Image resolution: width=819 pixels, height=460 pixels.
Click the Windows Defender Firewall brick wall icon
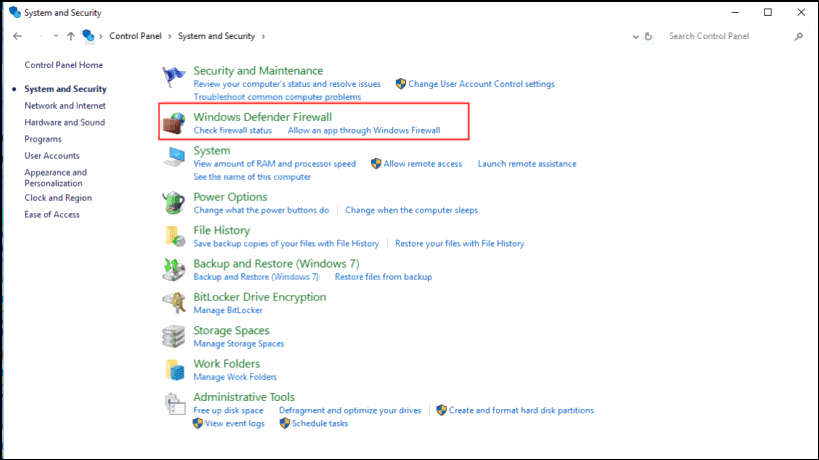pos(173,123)
